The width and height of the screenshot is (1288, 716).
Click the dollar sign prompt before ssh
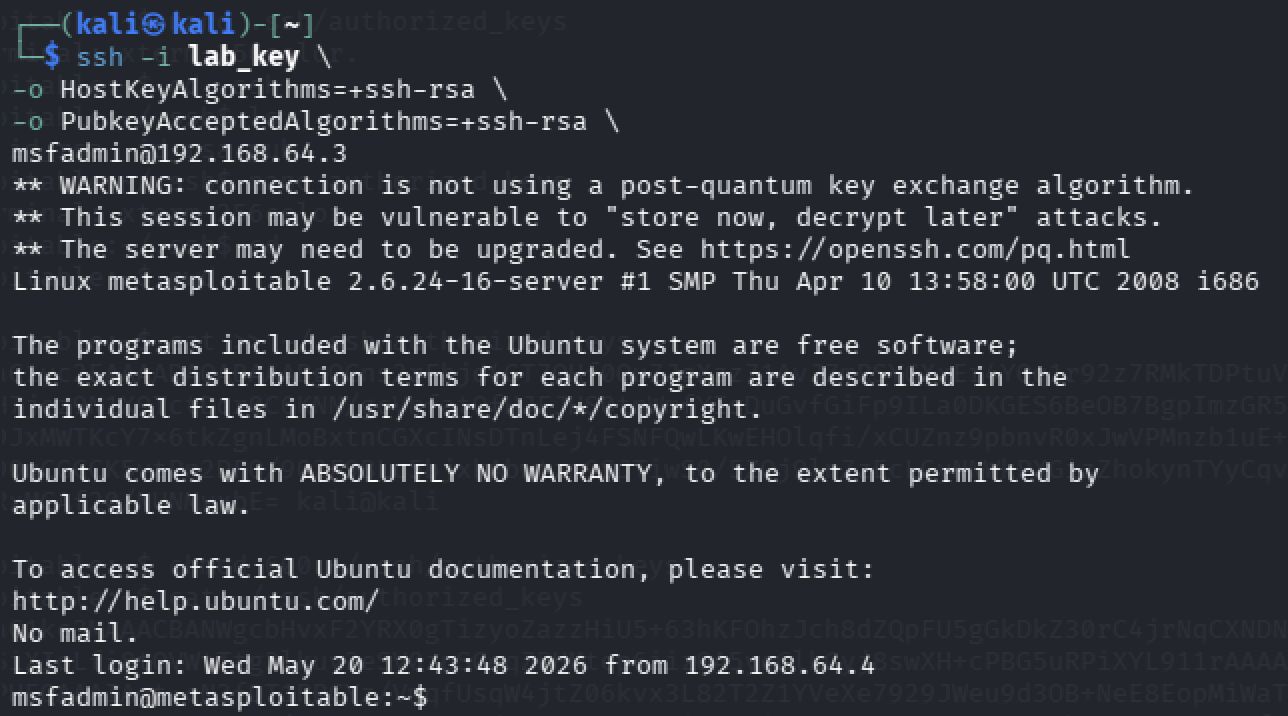click(x=52, y=57)
